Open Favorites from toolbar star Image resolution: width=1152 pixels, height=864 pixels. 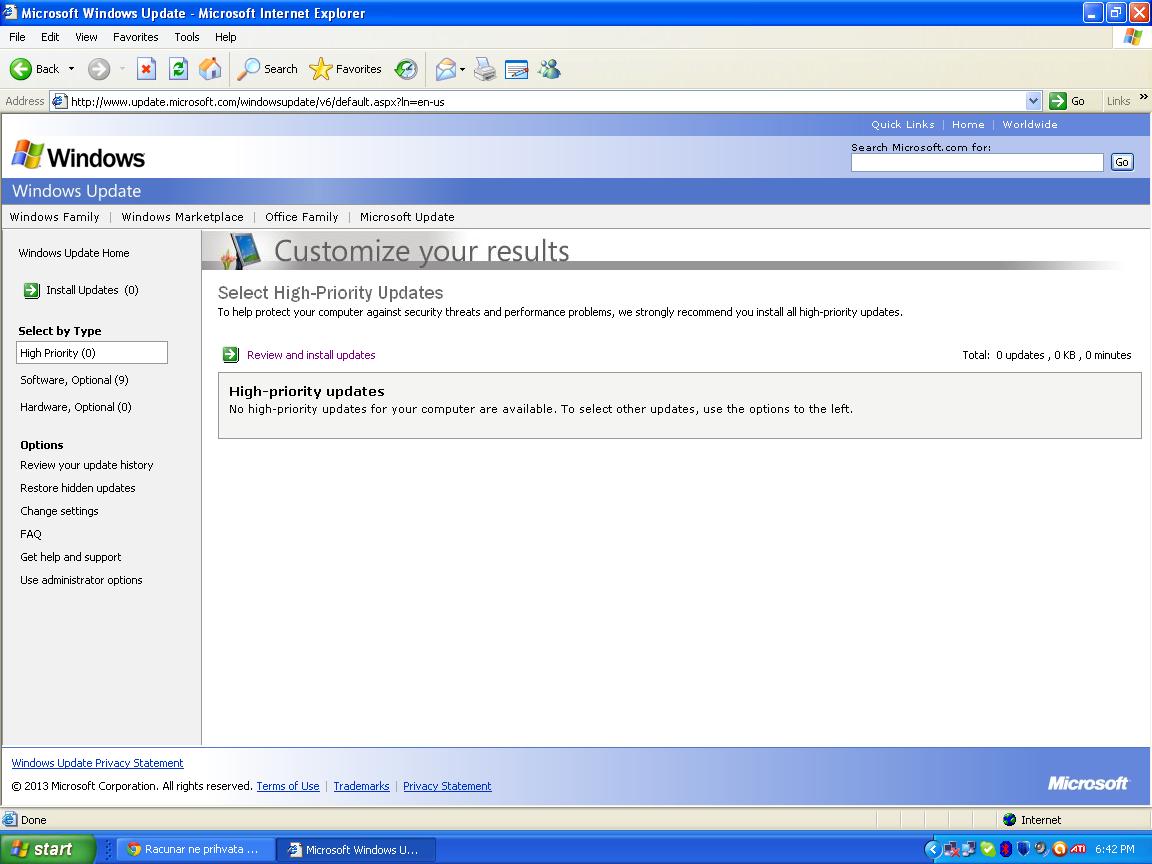point(345,69)
